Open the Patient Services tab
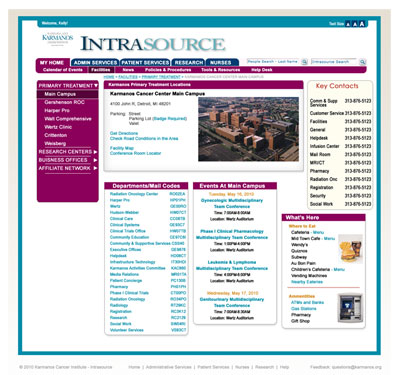Viewport: 400px width, 375px height. [x=145, y=62]
